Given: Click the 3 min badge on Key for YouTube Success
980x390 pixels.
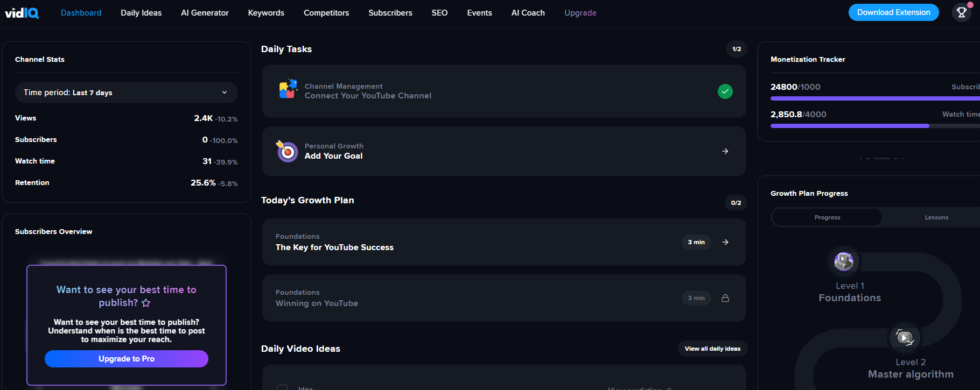Looking at the screenshot, I should click(x=696, y=242).
